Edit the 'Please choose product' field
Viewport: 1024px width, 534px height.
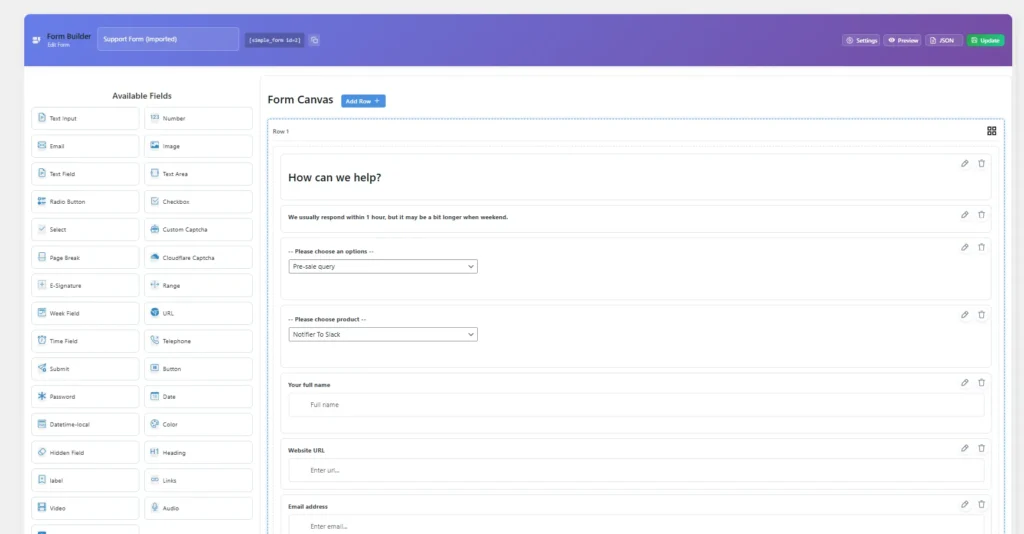click(x=965, y=315)
